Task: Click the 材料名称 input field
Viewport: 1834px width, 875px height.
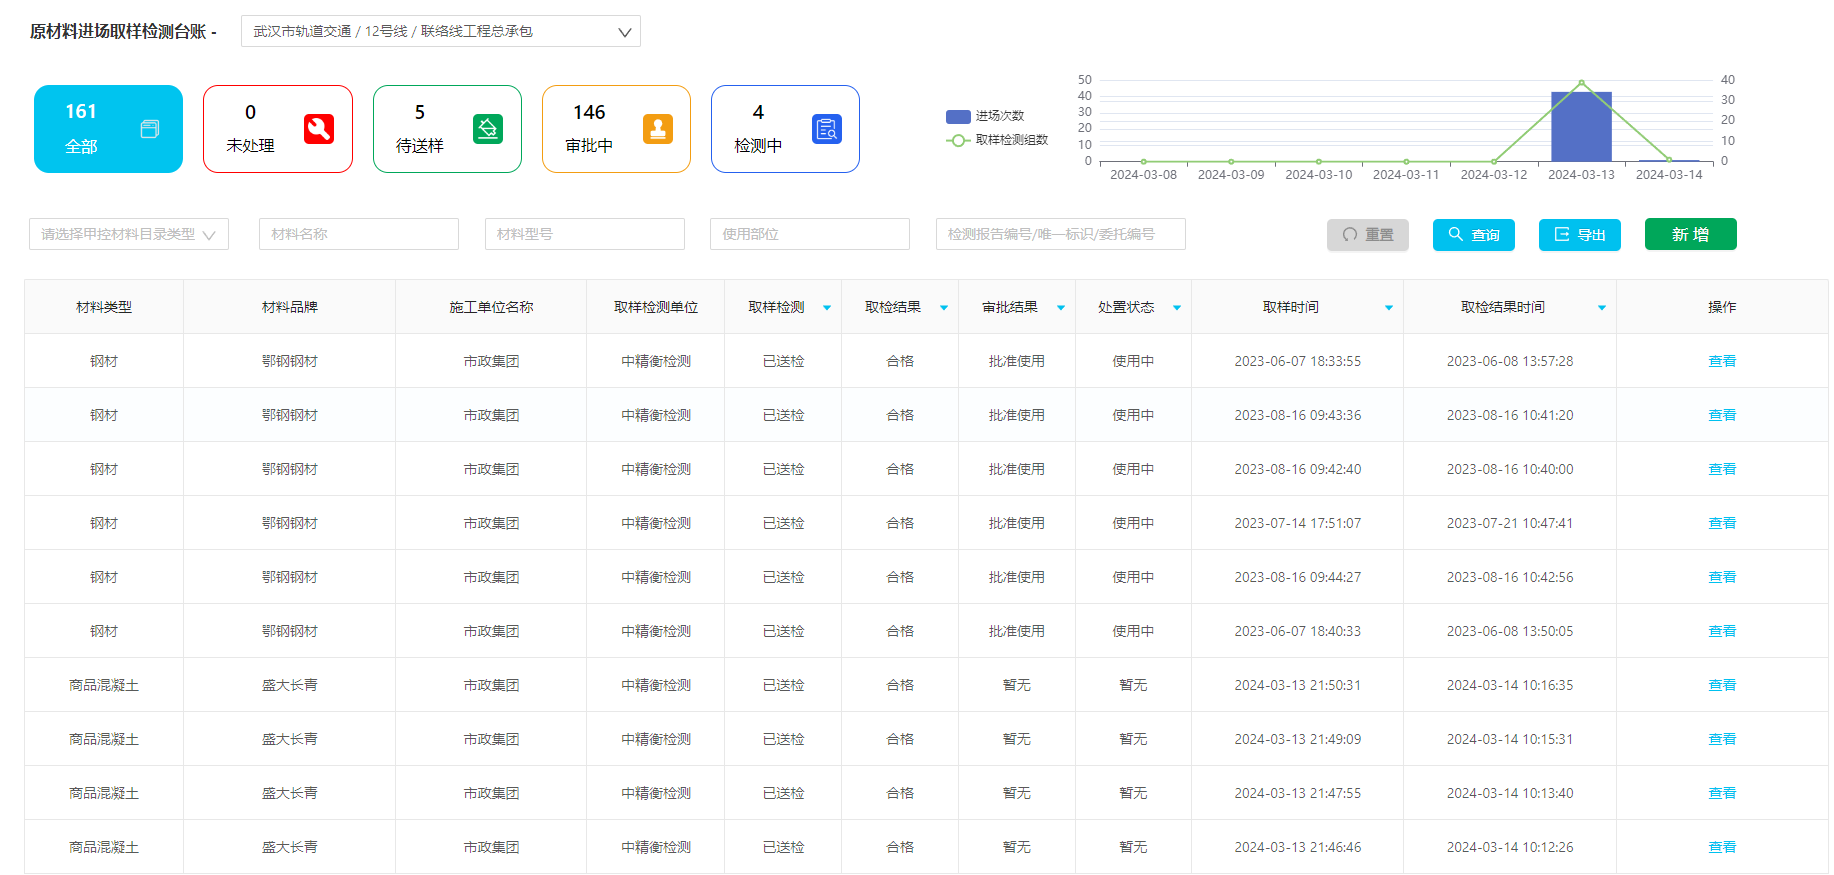Action: click(358, 234)
